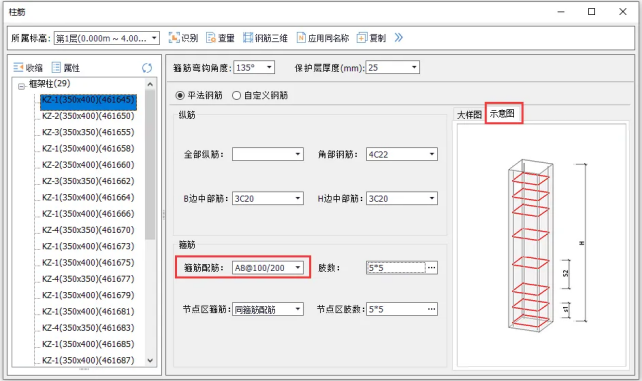642x381 pixels.
Task: Switch to 示意图 tab
Action: pos(502,113)
